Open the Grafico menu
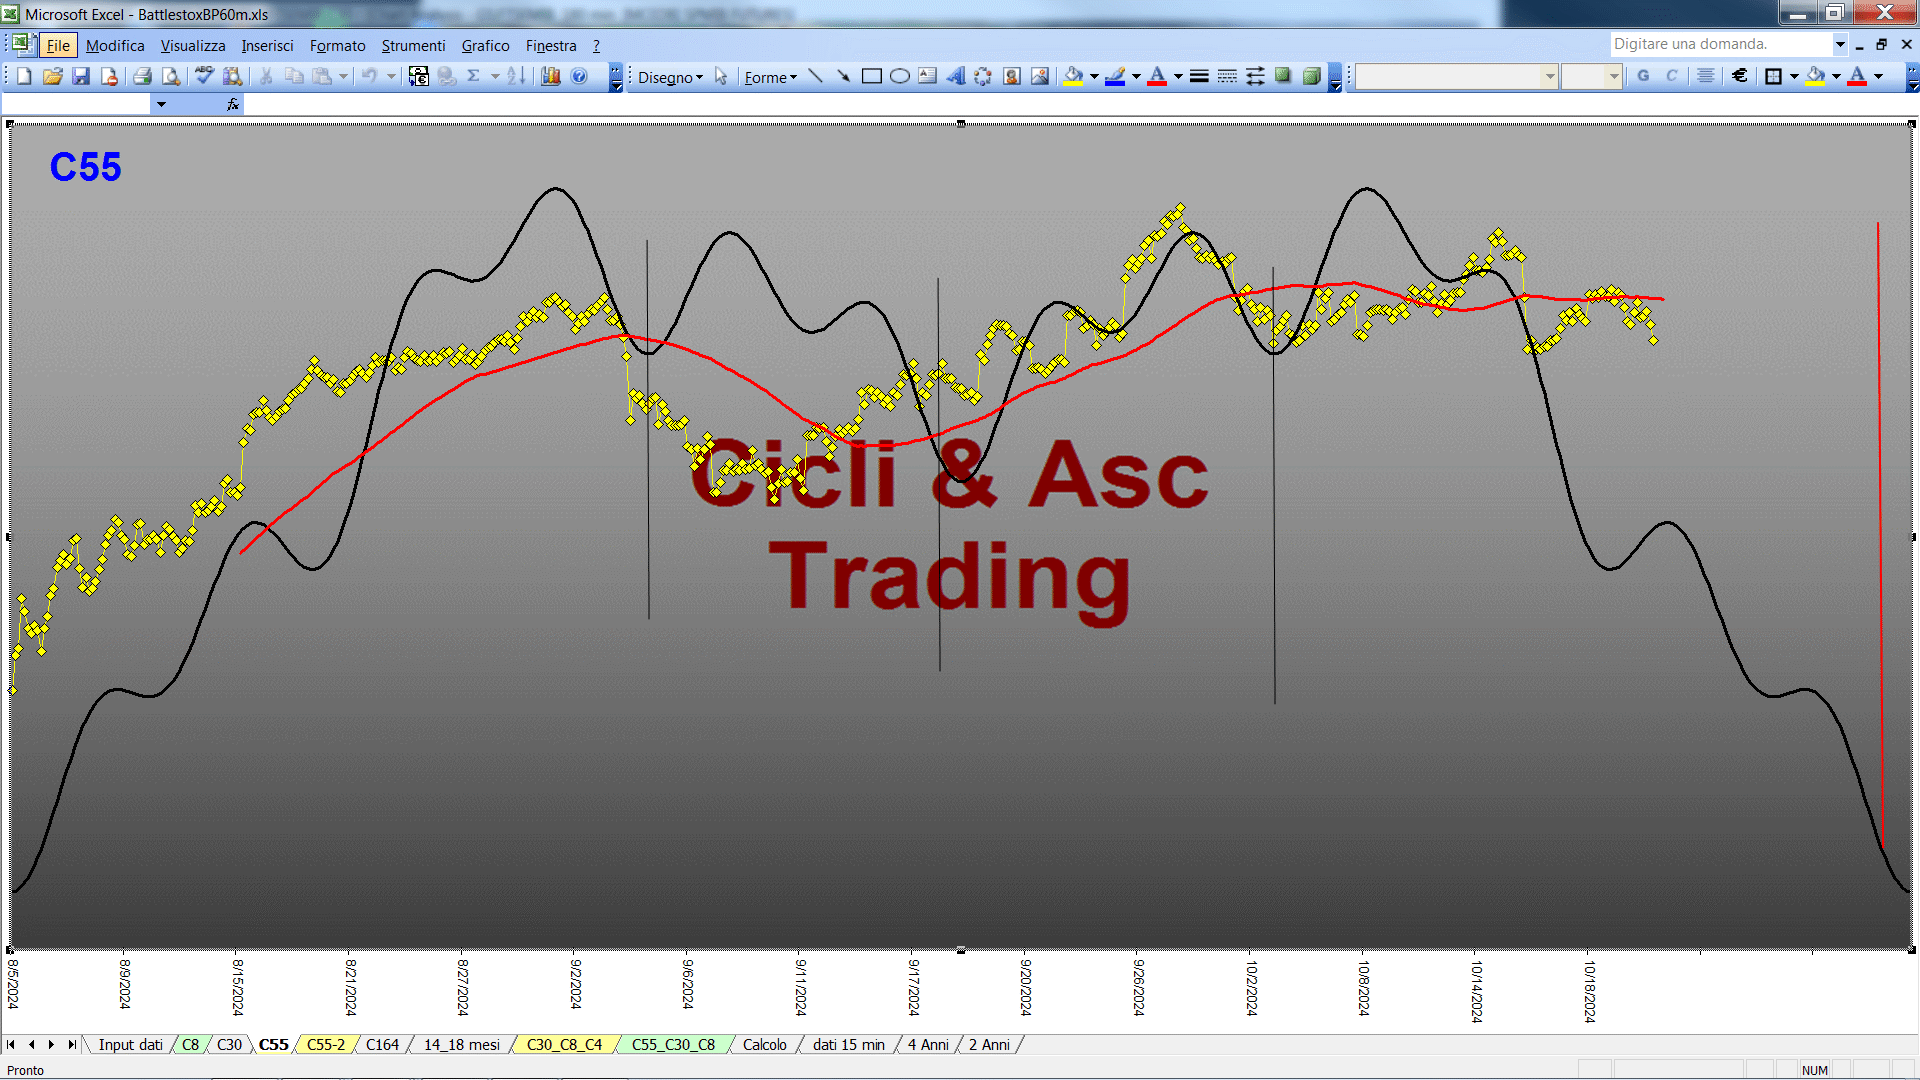1920x1080 pixels. pyautogui.click(x=485, y=46)
